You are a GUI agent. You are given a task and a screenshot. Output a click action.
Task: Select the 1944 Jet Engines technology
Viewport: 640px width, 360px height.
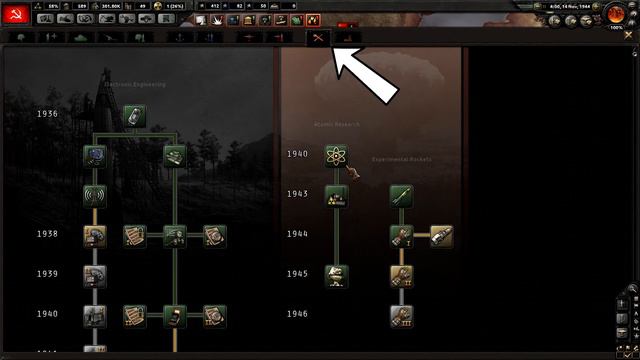tap(441, 236)
